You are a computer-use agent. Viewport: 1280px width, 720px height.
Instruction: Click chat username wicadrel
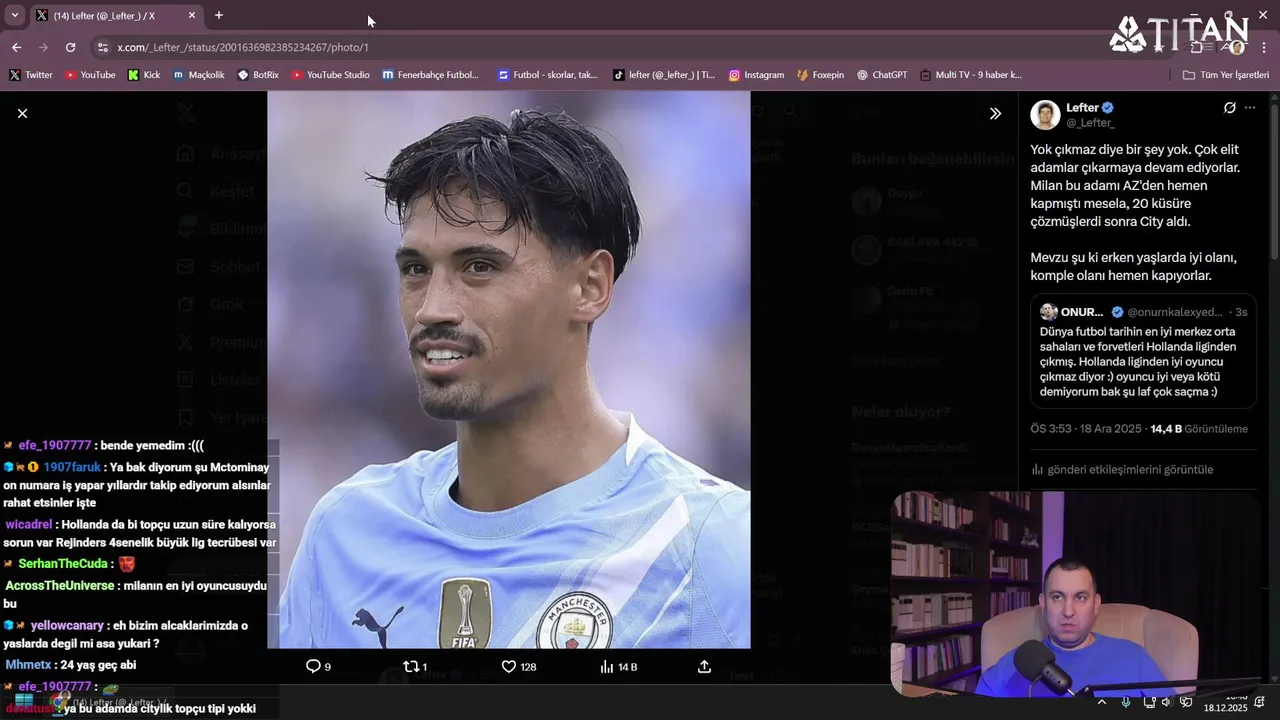pos(28,524)
